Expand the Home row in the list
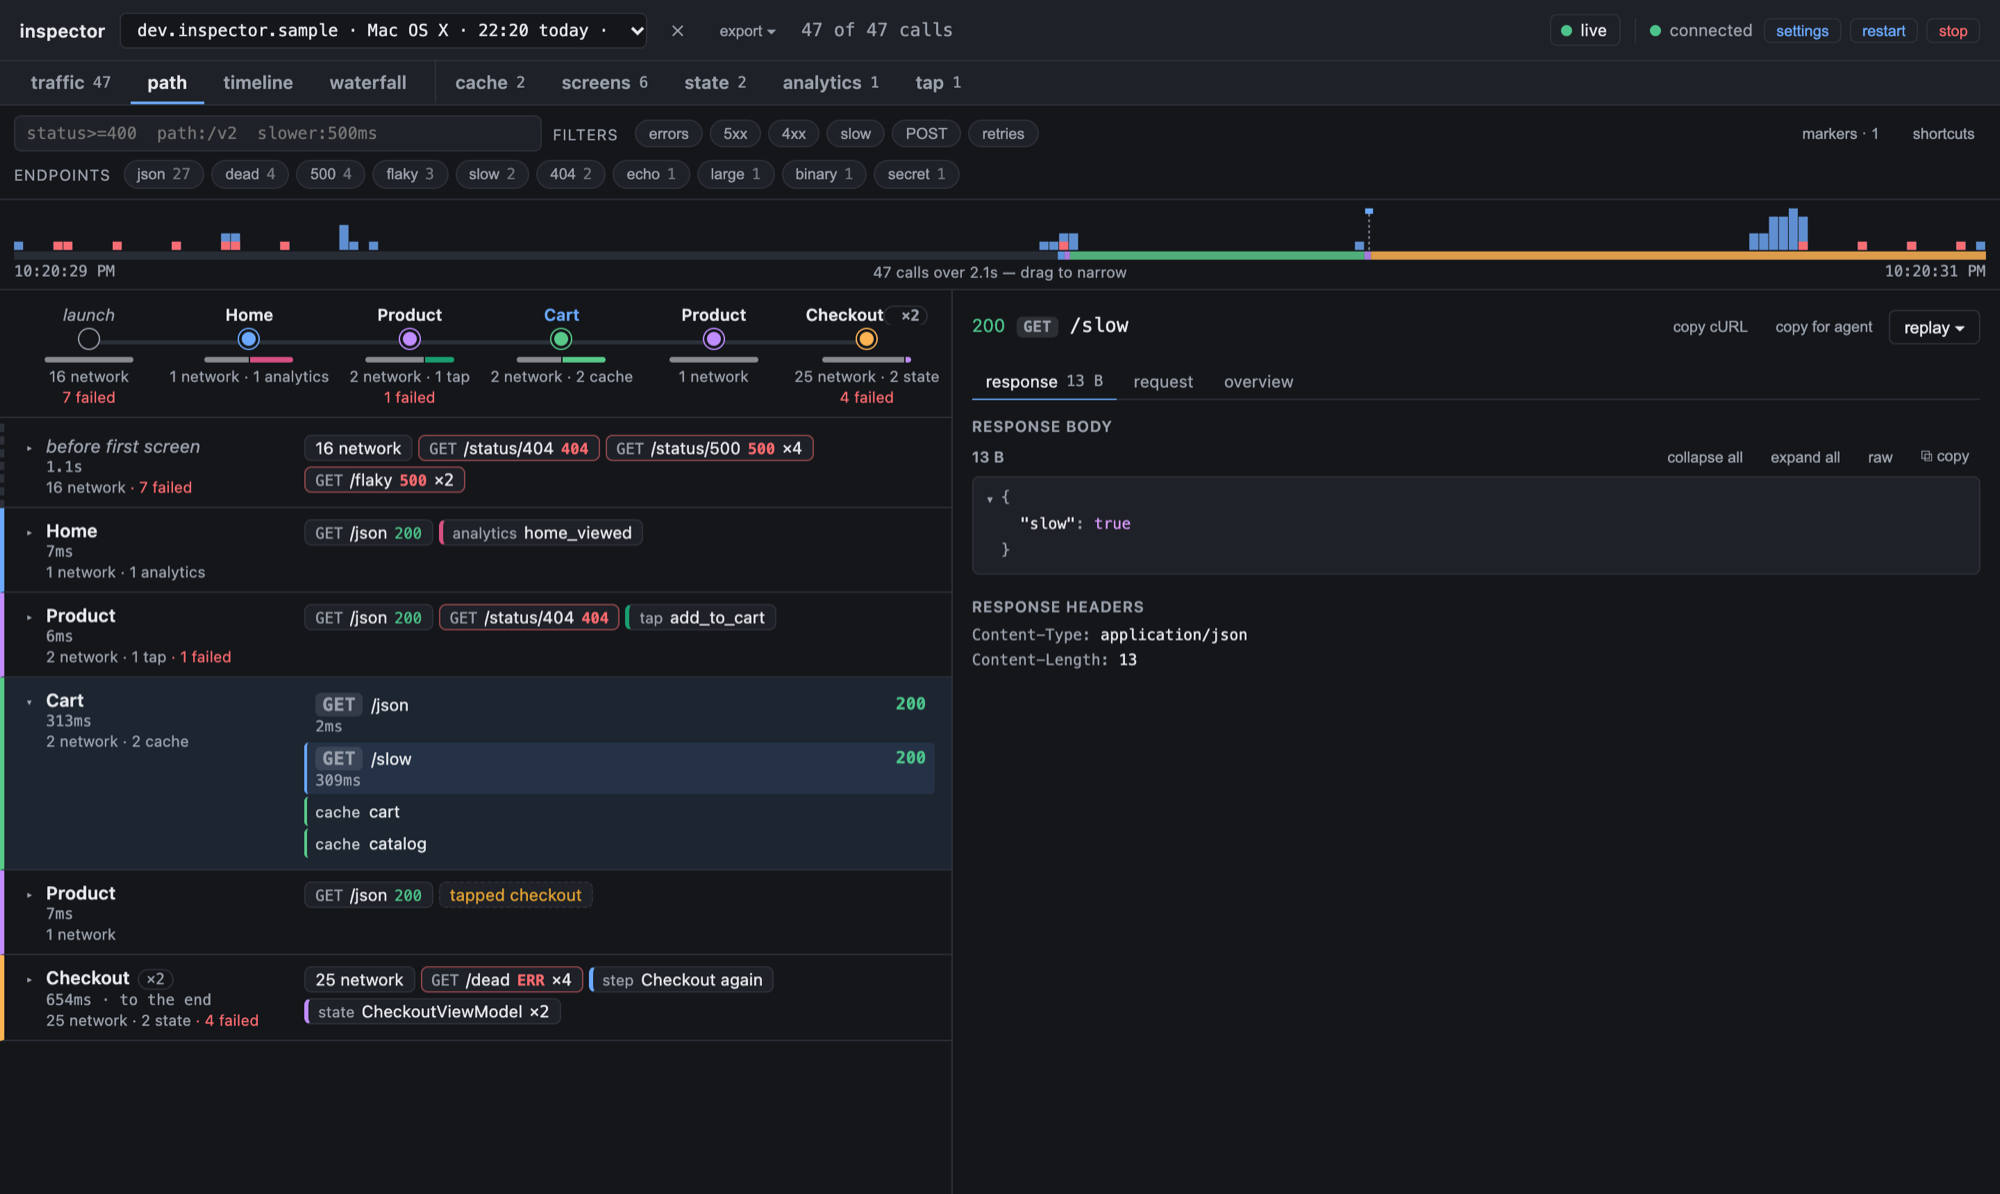The image size is (2000, 1194). pyautogui.click(x=29, y=532)
